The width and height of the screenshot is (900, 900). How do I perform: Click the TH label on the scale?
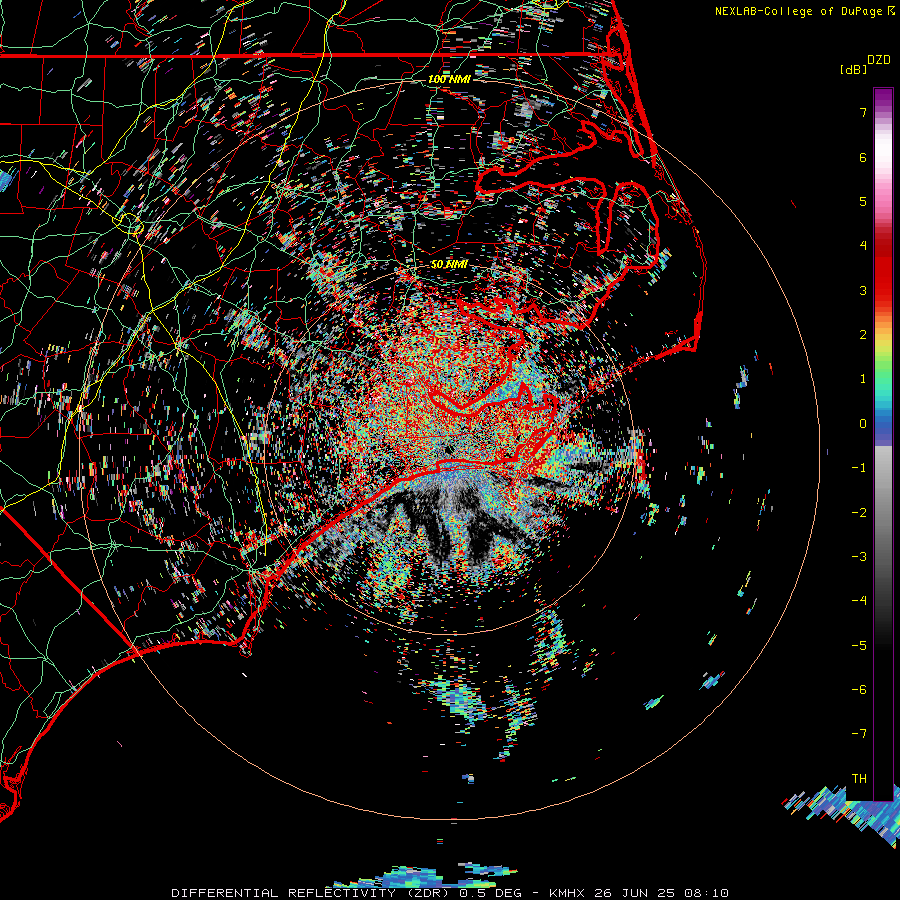click(859, 779)
